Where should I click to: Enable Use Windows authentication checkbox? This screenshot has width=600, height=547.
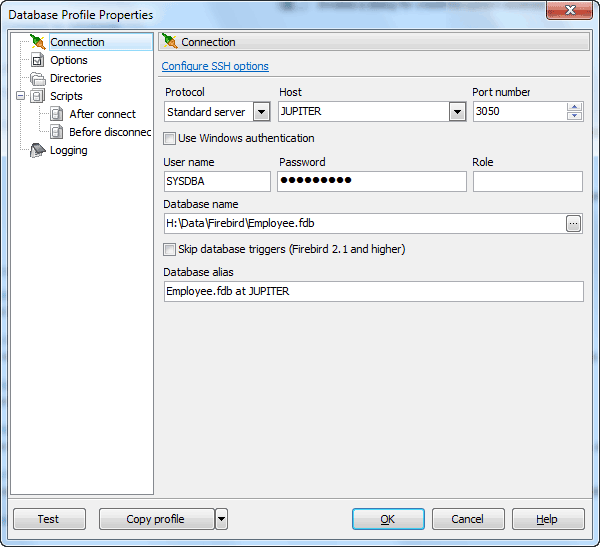point(170,138)
